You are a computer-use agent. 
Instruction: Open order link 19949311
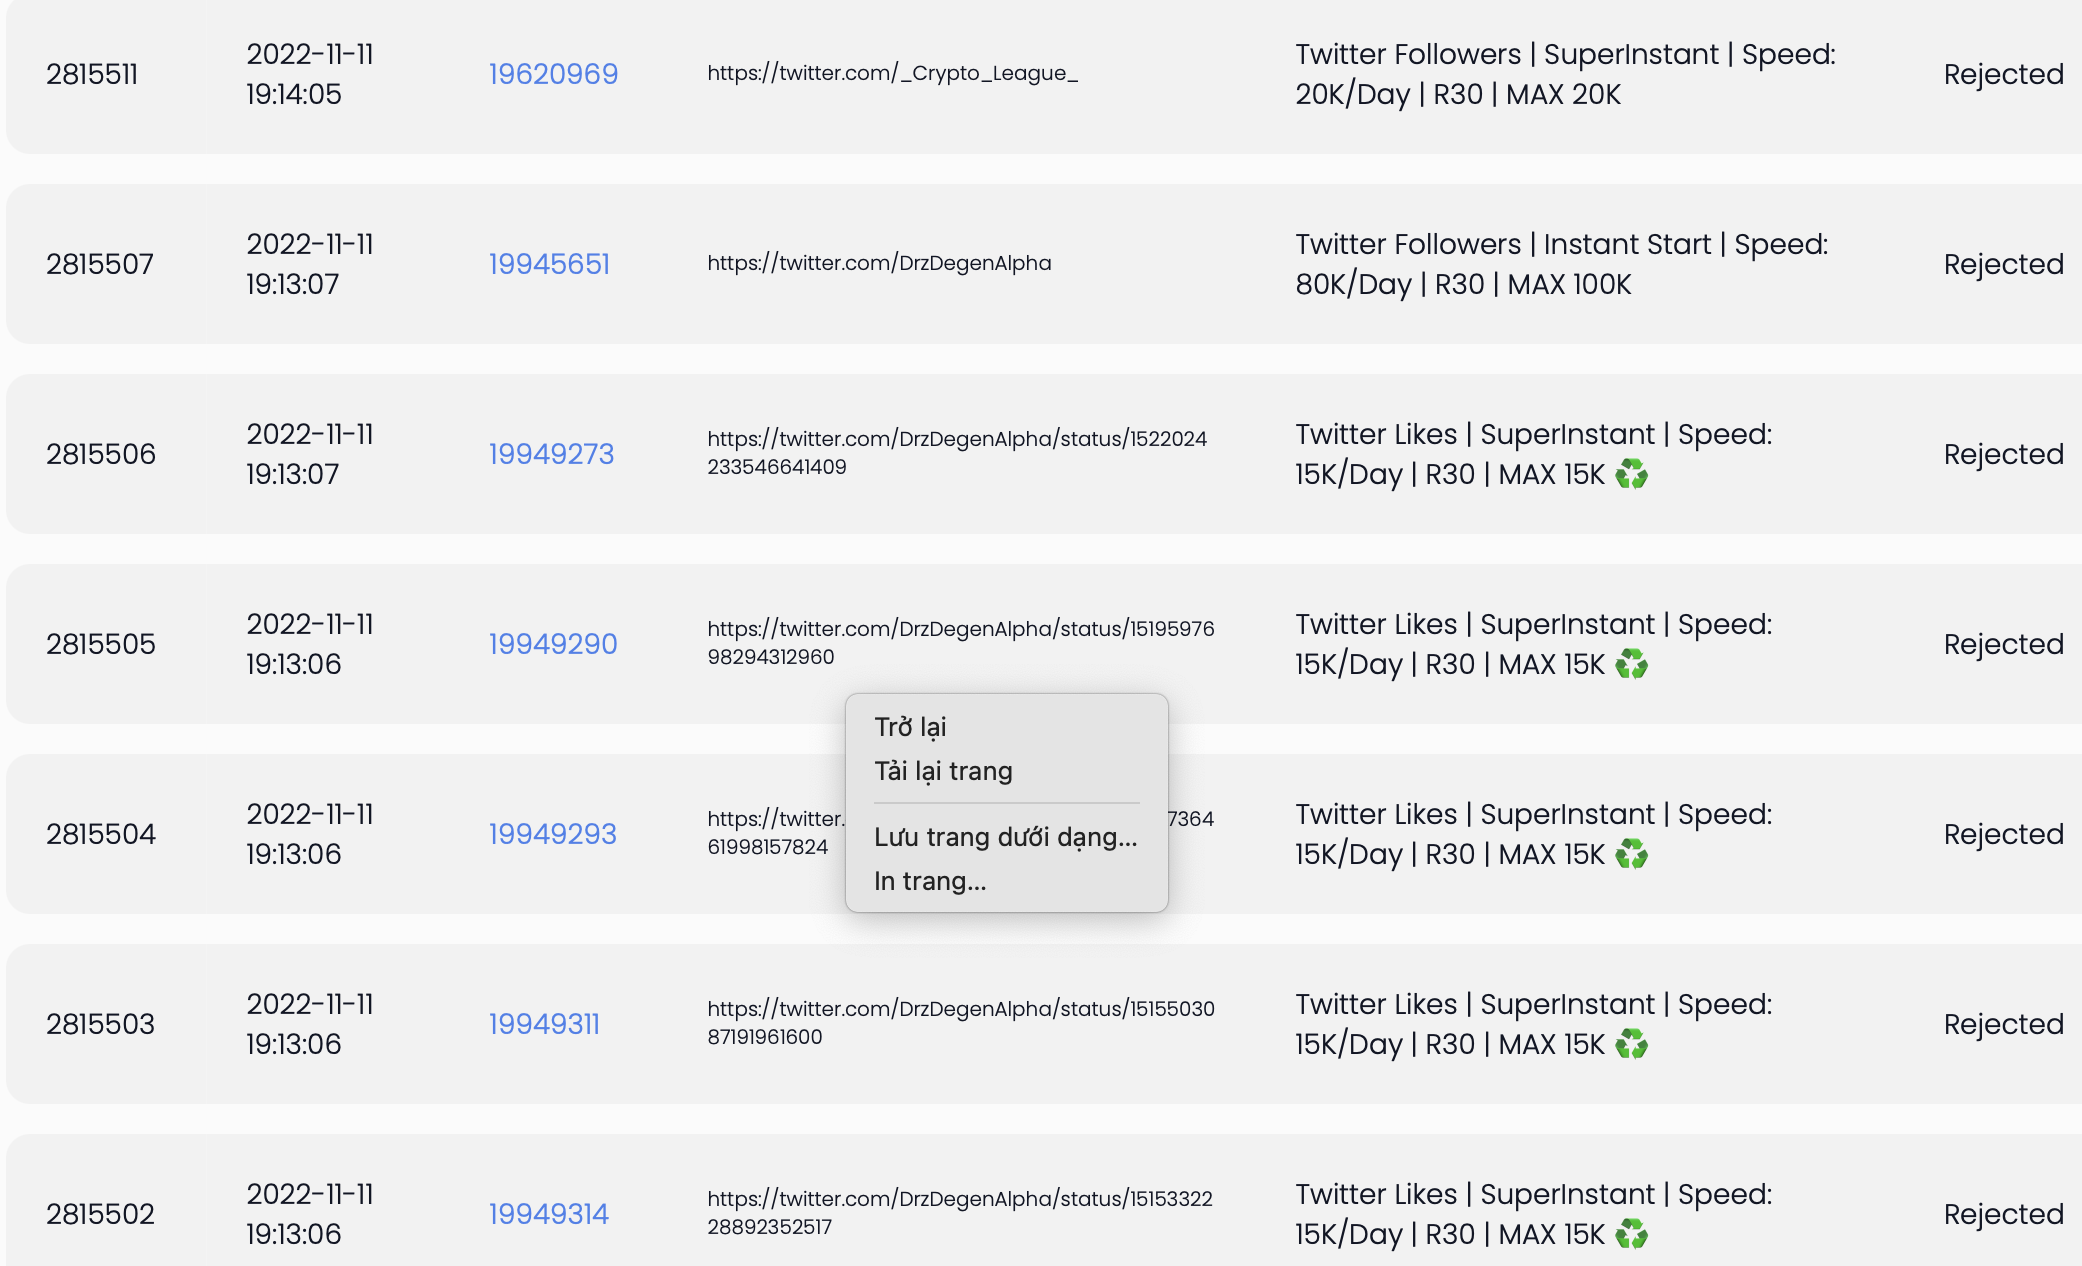(x=544, y=1024)
